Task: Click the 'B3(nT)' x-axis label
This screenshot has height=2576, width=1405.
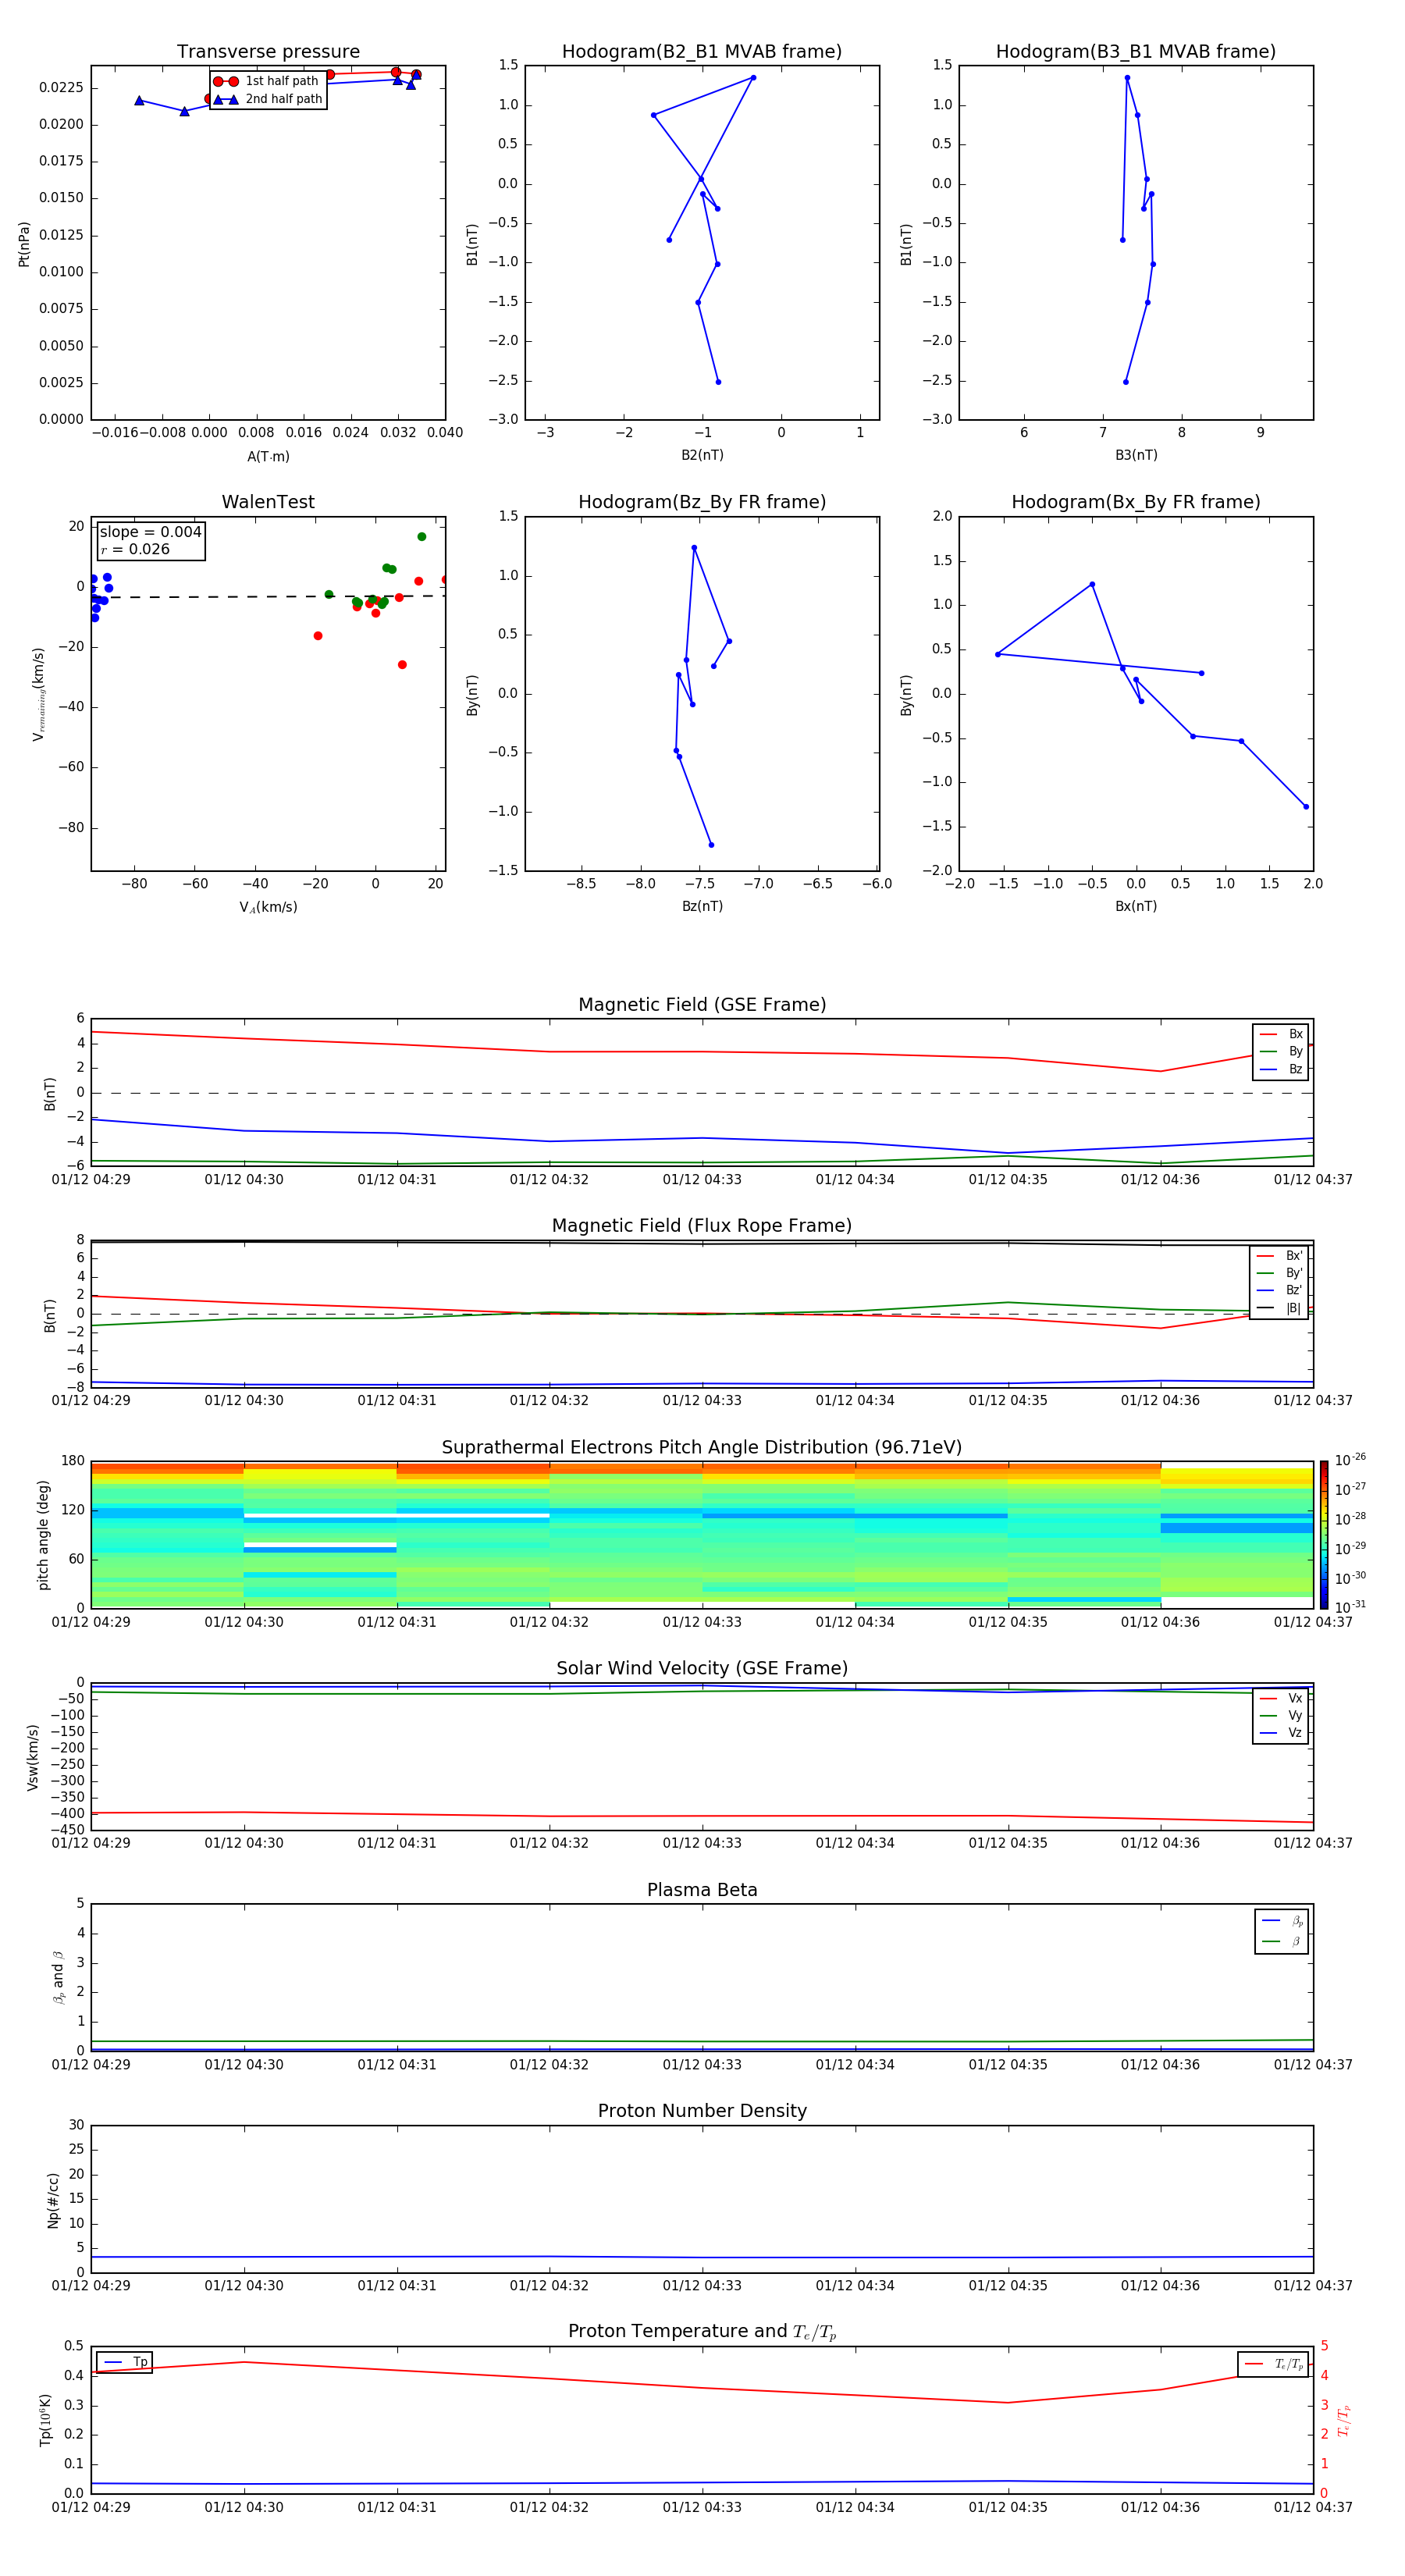Action: pos(1136,456)
